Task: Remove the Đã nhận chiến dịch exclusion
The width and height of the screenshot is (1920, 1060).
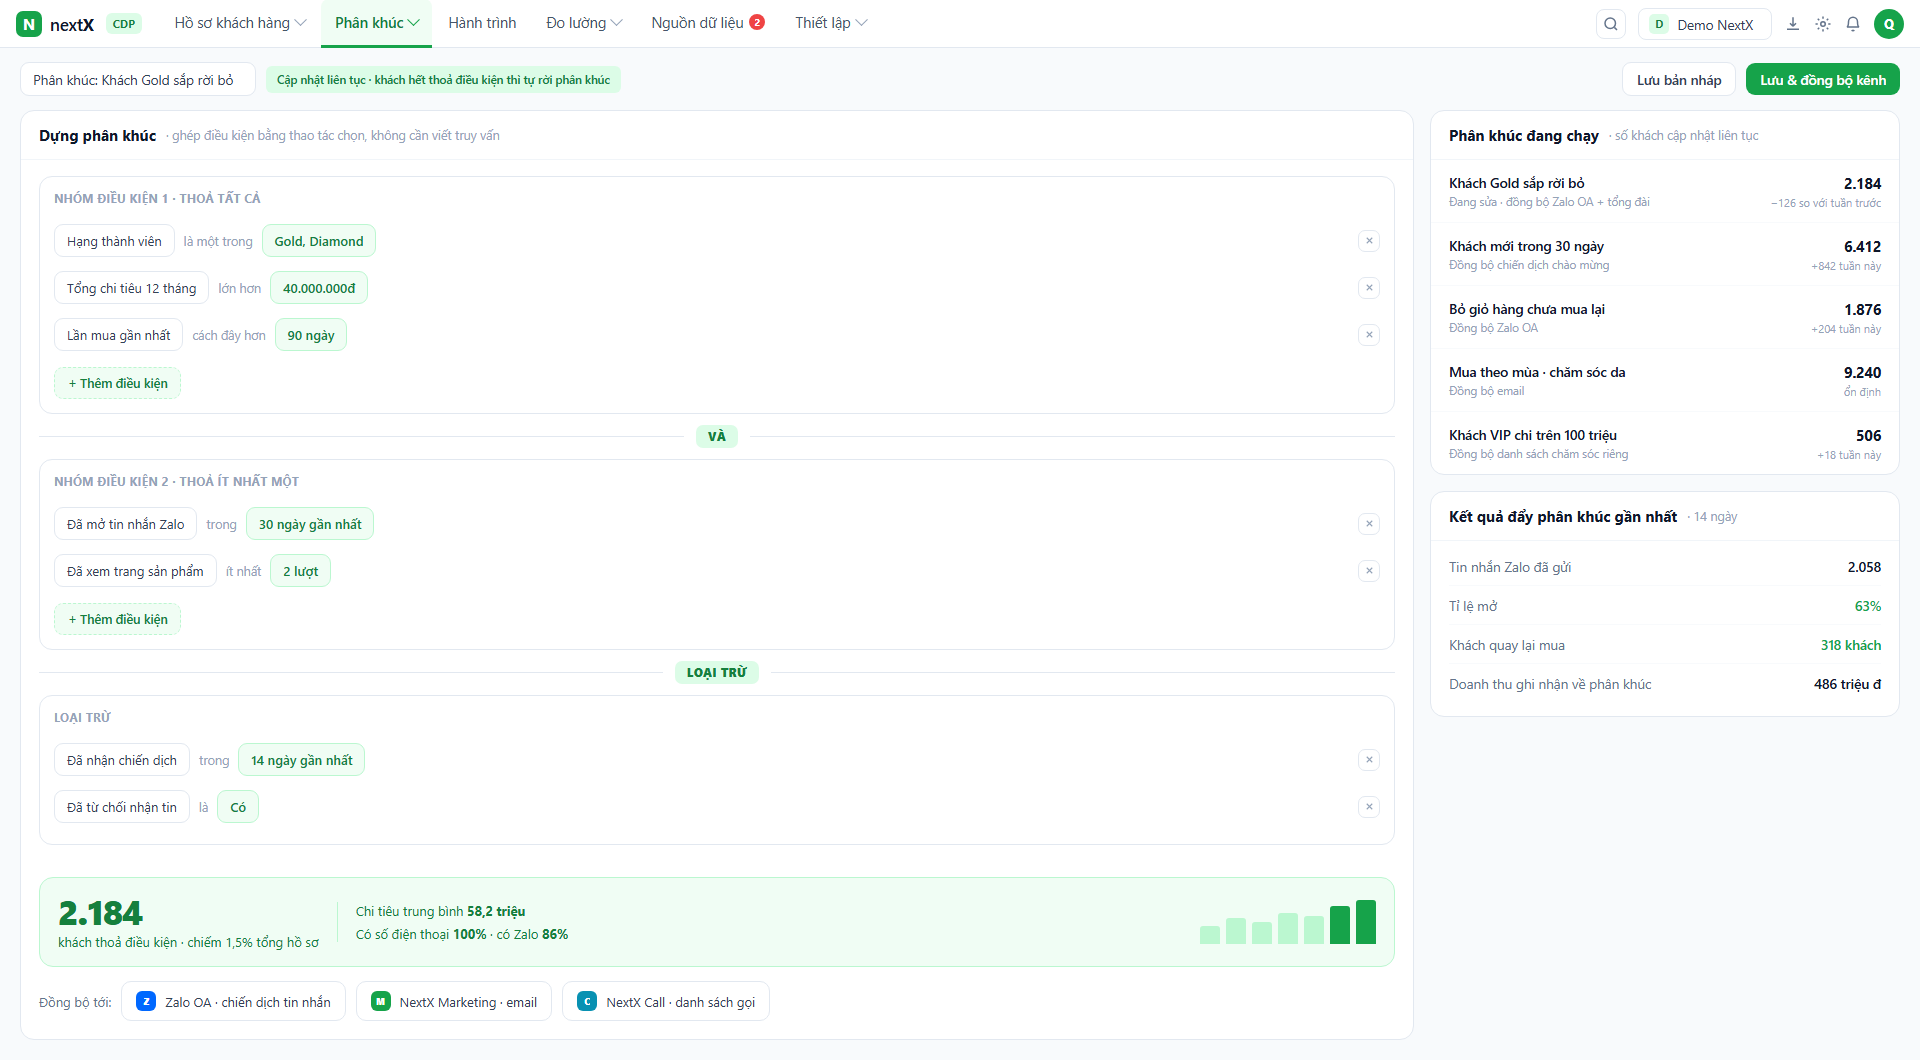Action: (x=1369, y=760)
